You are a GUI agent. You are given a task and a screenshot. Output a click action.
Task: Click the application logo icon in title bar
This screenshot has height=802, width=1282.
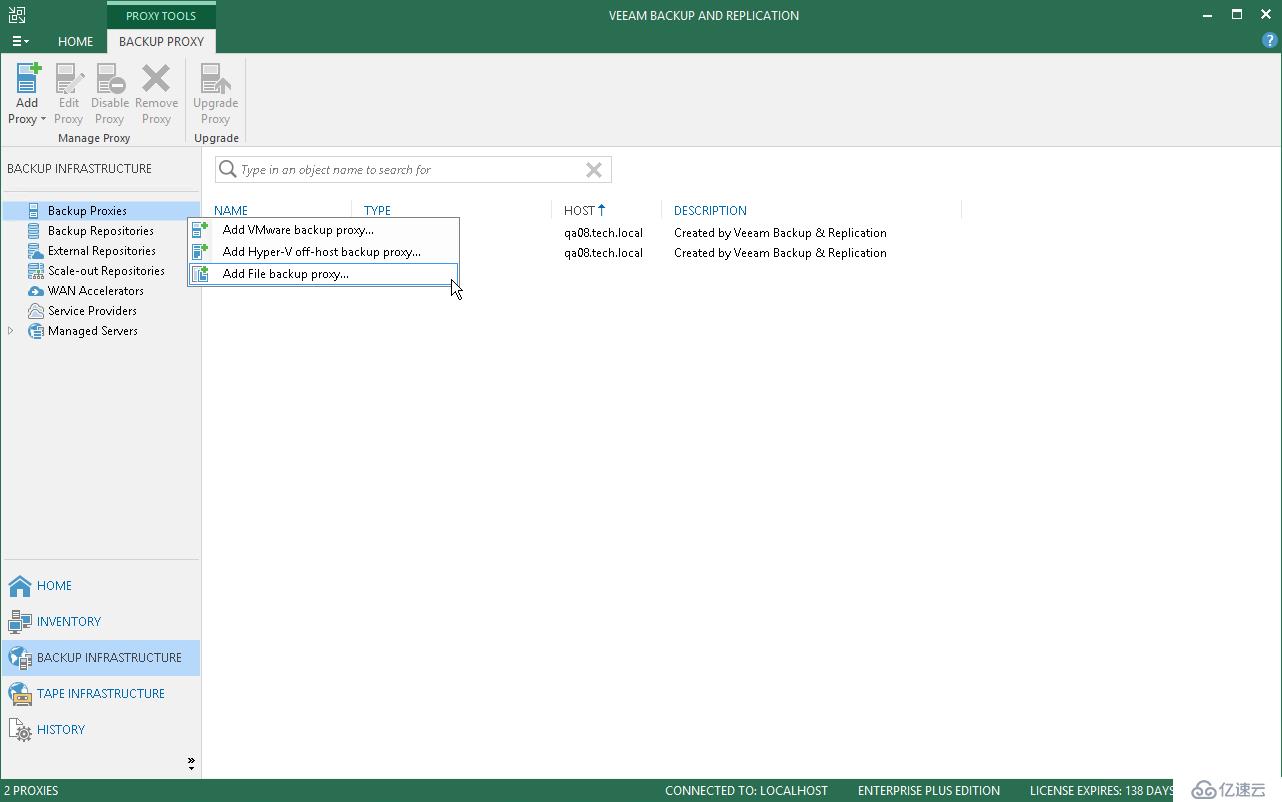[17, 15]
